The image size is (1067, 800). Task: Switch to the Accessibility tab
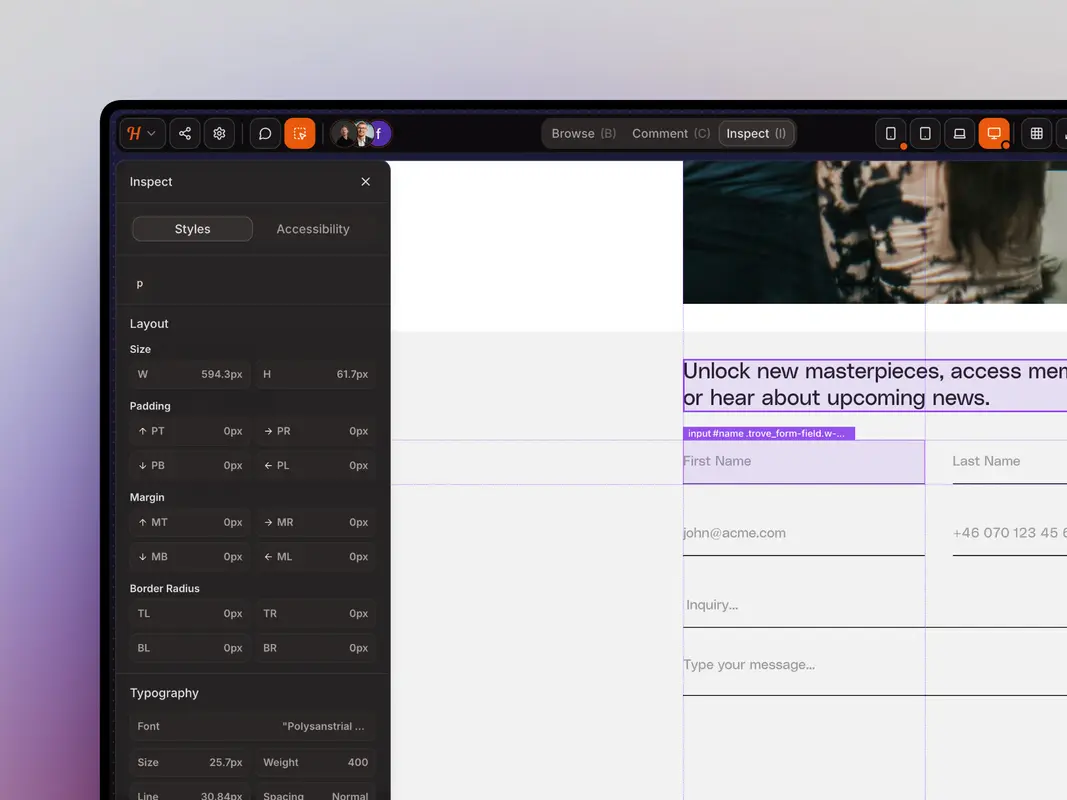point(313,229)
